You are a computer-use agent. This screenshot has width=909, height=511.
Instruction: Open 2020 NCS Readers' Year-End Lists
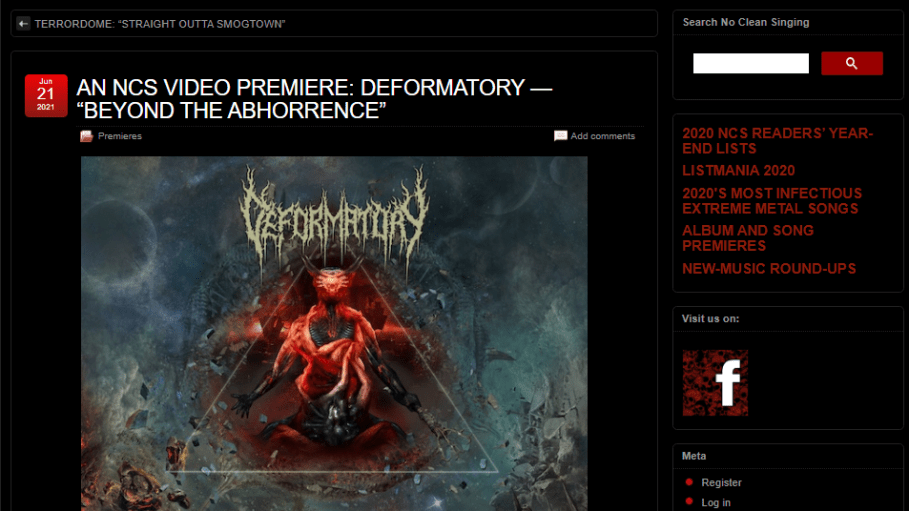tap(777, 141)
